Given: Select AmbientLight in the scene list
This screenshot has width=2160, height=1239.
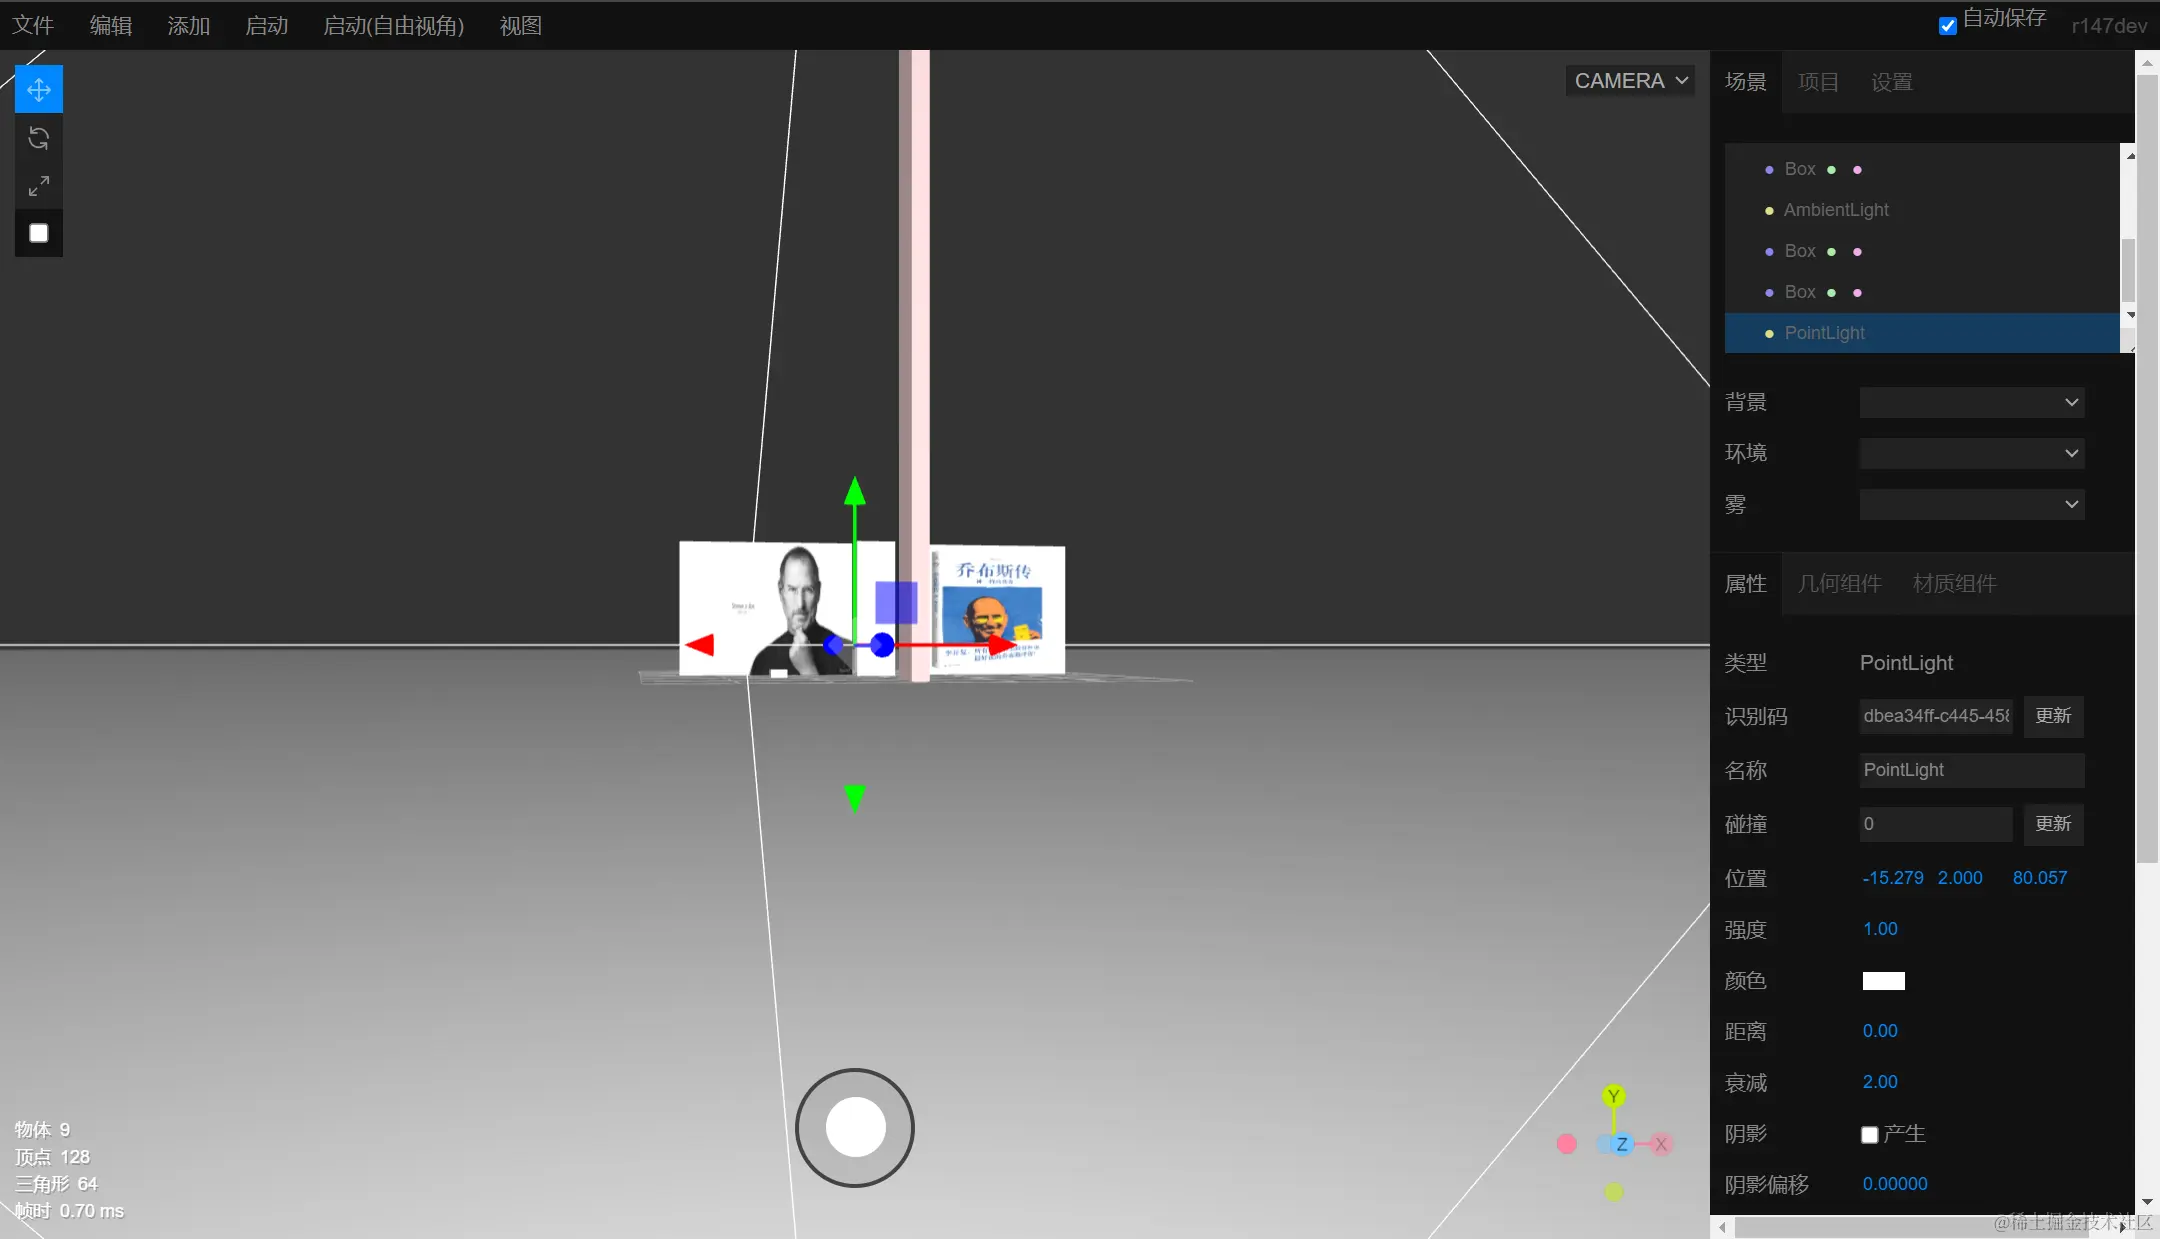Looking at the screenshot, I should [1836, 210].
